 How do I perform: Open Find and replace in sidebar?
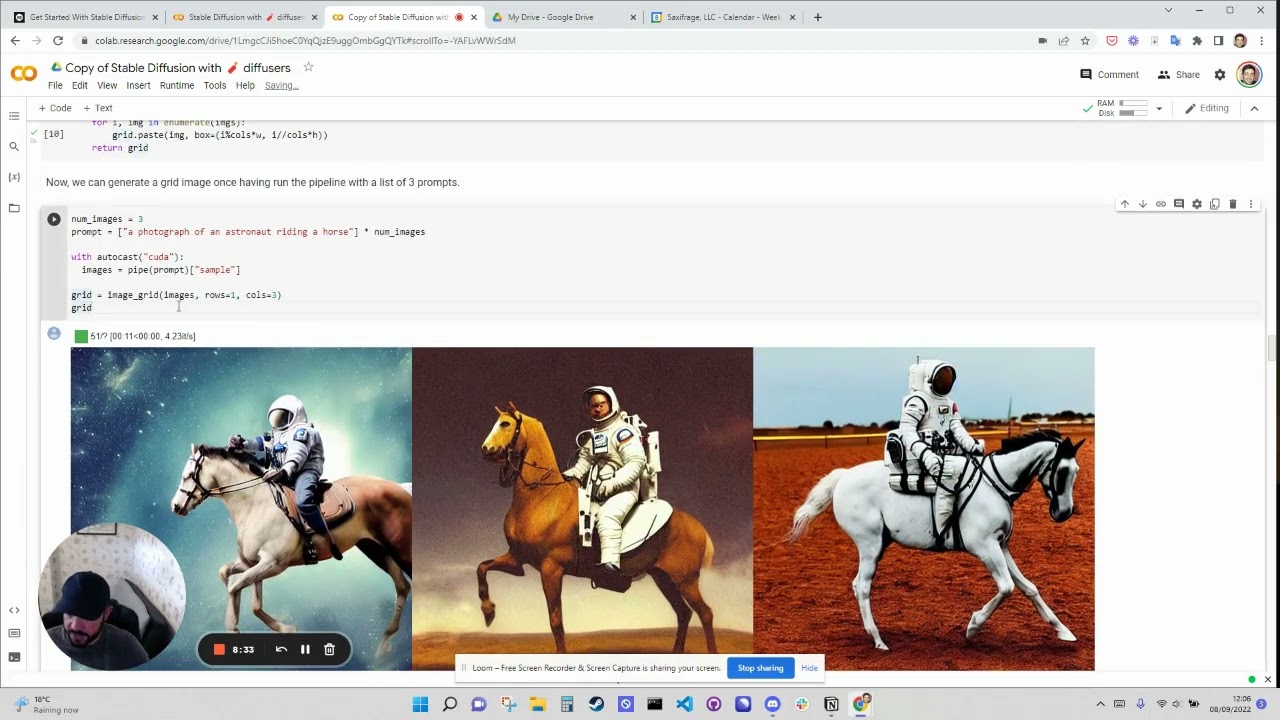[x=14, y=147]
